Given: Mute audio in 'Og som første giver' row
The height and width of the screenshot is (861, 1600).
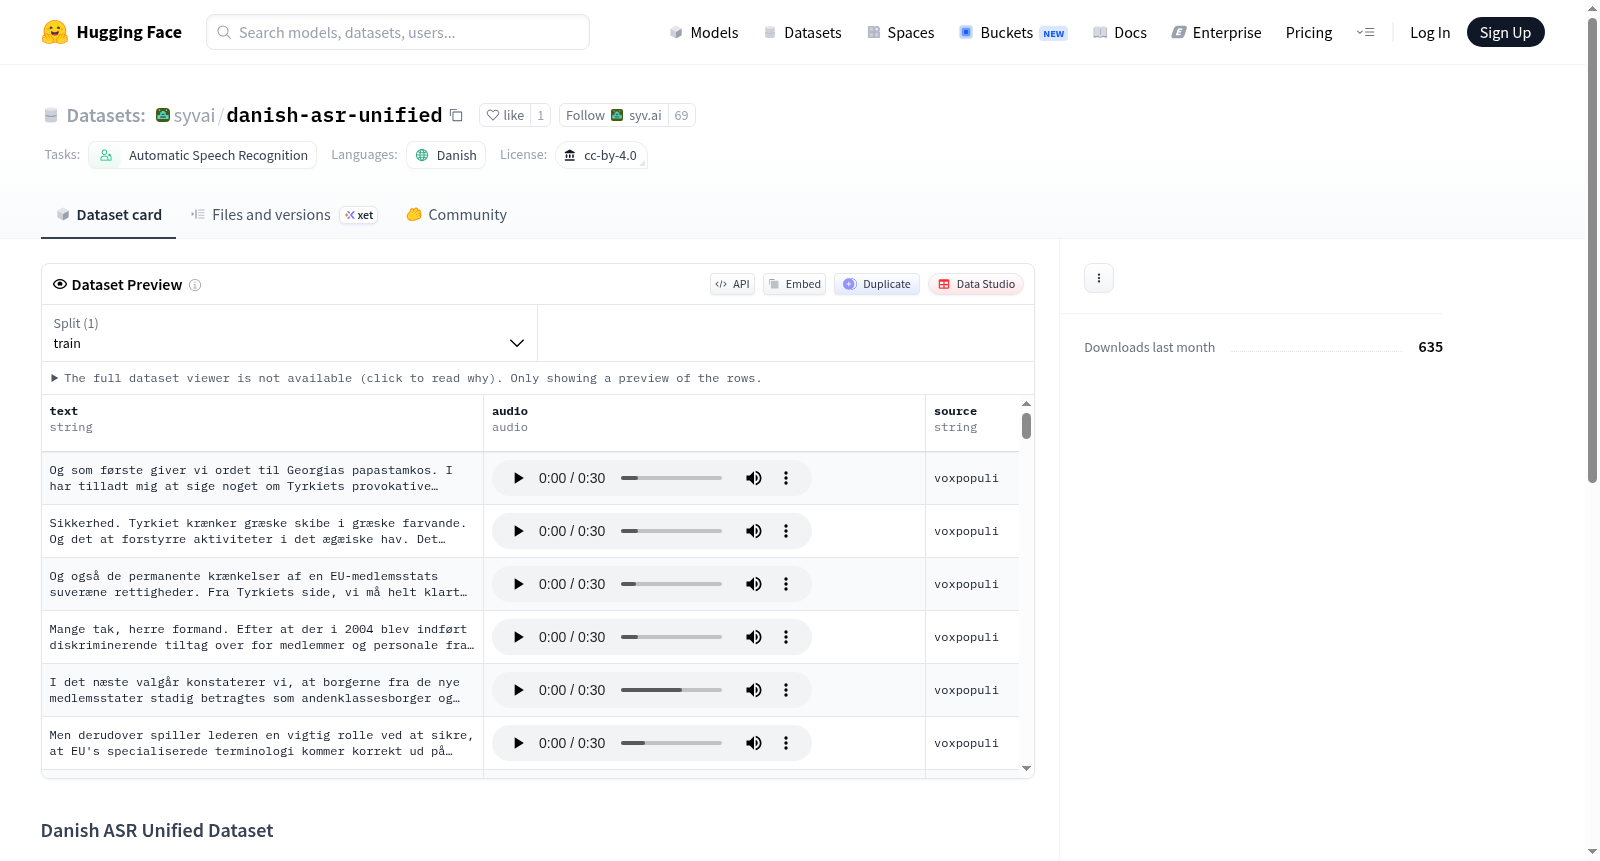Looking at the screenshot, I should (754, 478).
